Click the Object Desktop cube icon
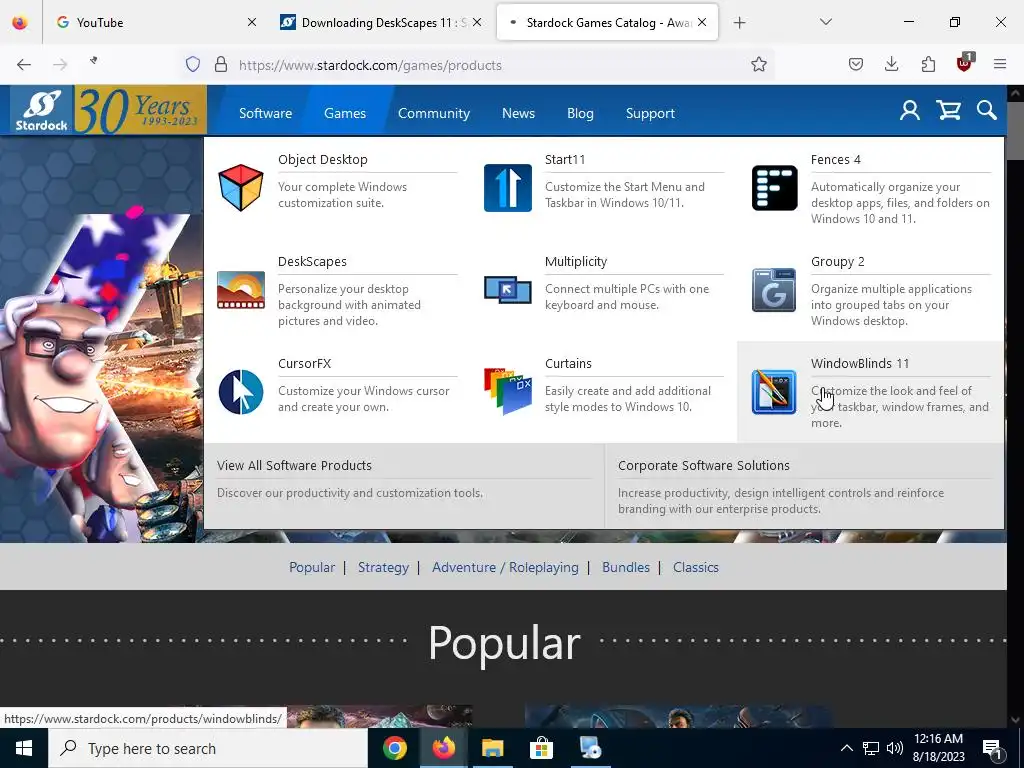 click(x=241, y=187)
